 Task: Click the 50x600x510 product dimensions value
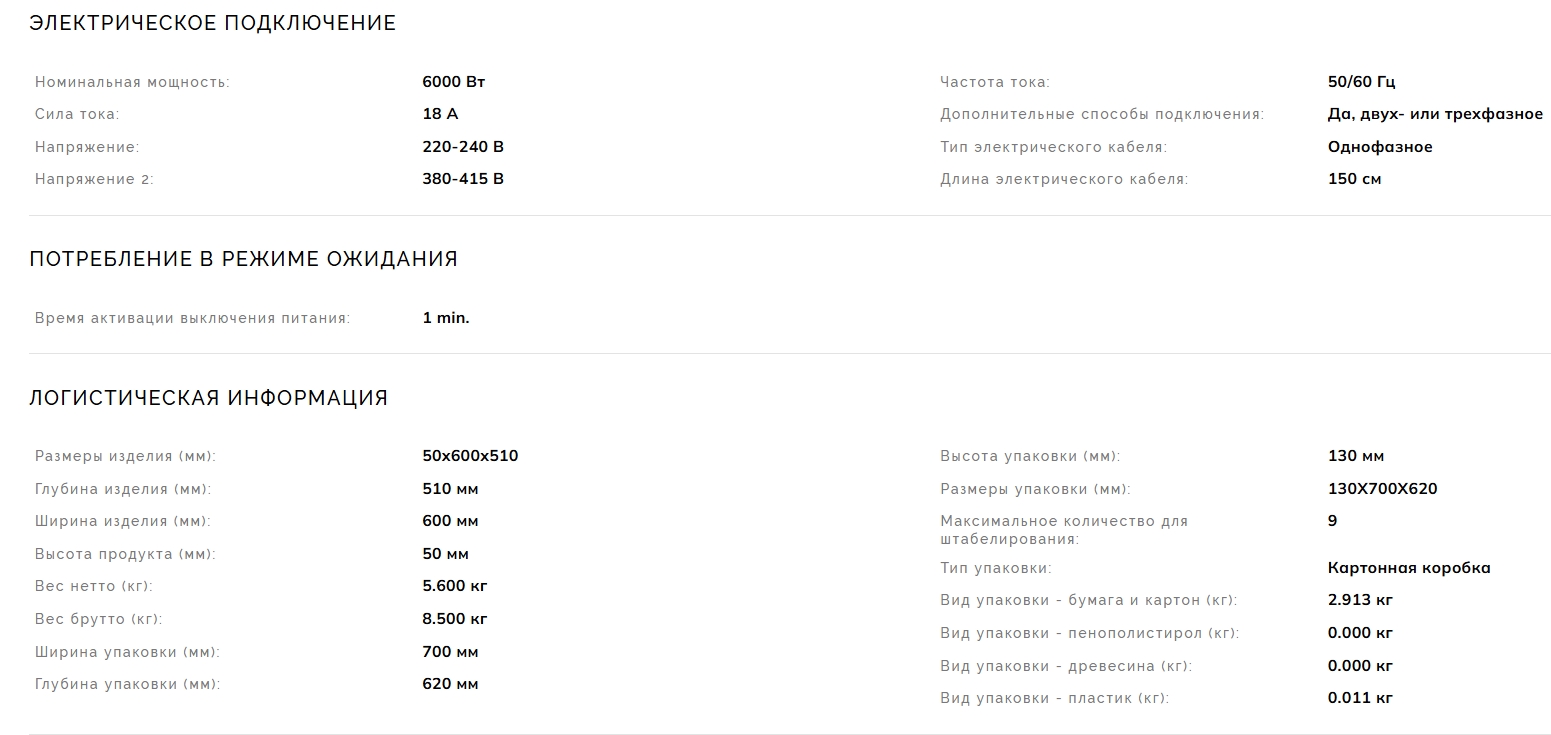pyautogui.click(x=470, y=456)
